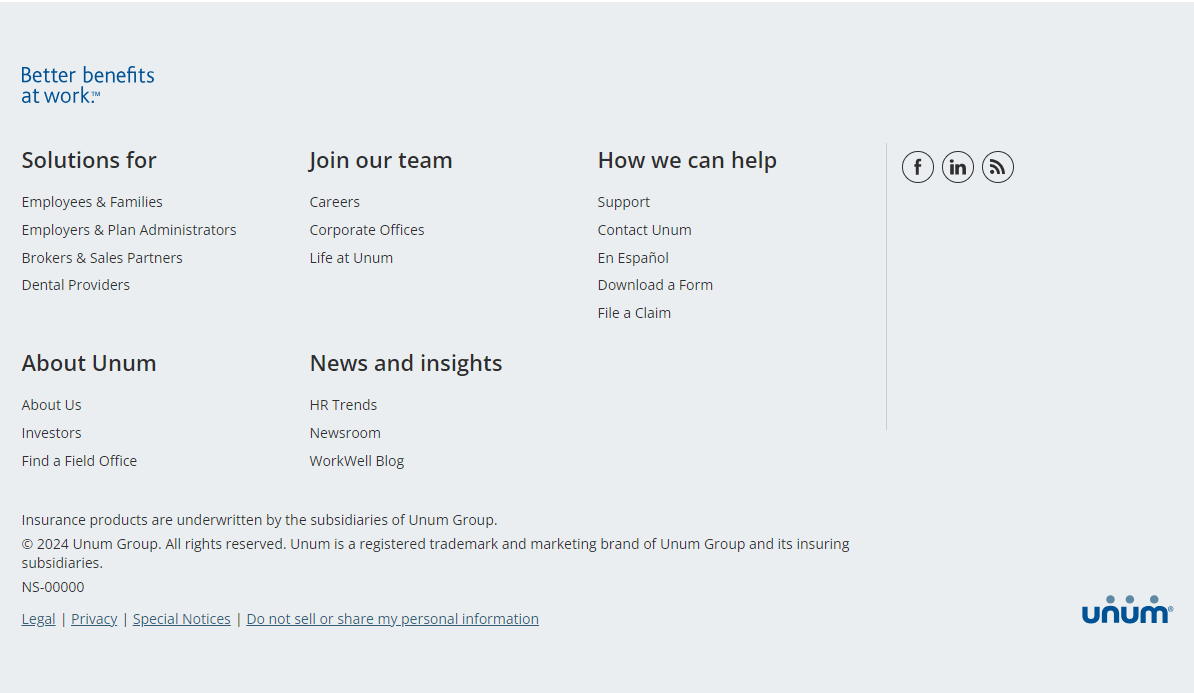Open the Privacy policy link
The width and height of the screenshot is (1194, 693).
pyautogui.click(x=94, y=619)
